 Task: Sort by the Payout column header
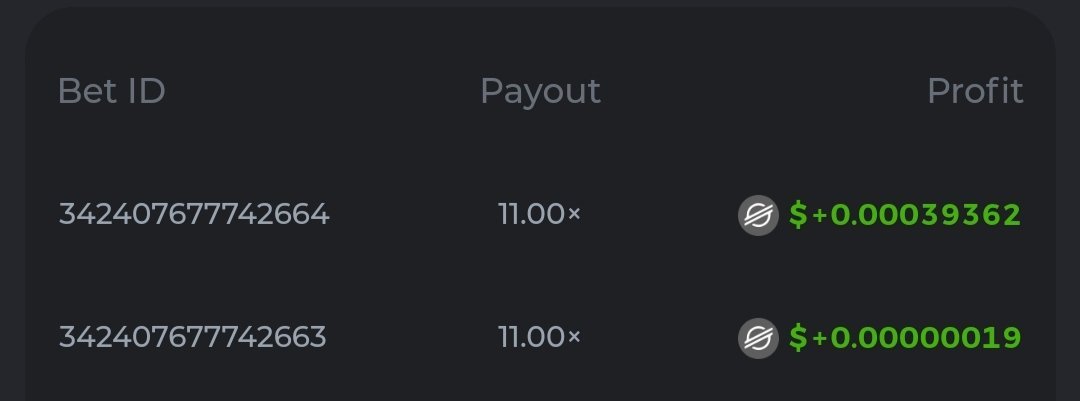(540, 91)
